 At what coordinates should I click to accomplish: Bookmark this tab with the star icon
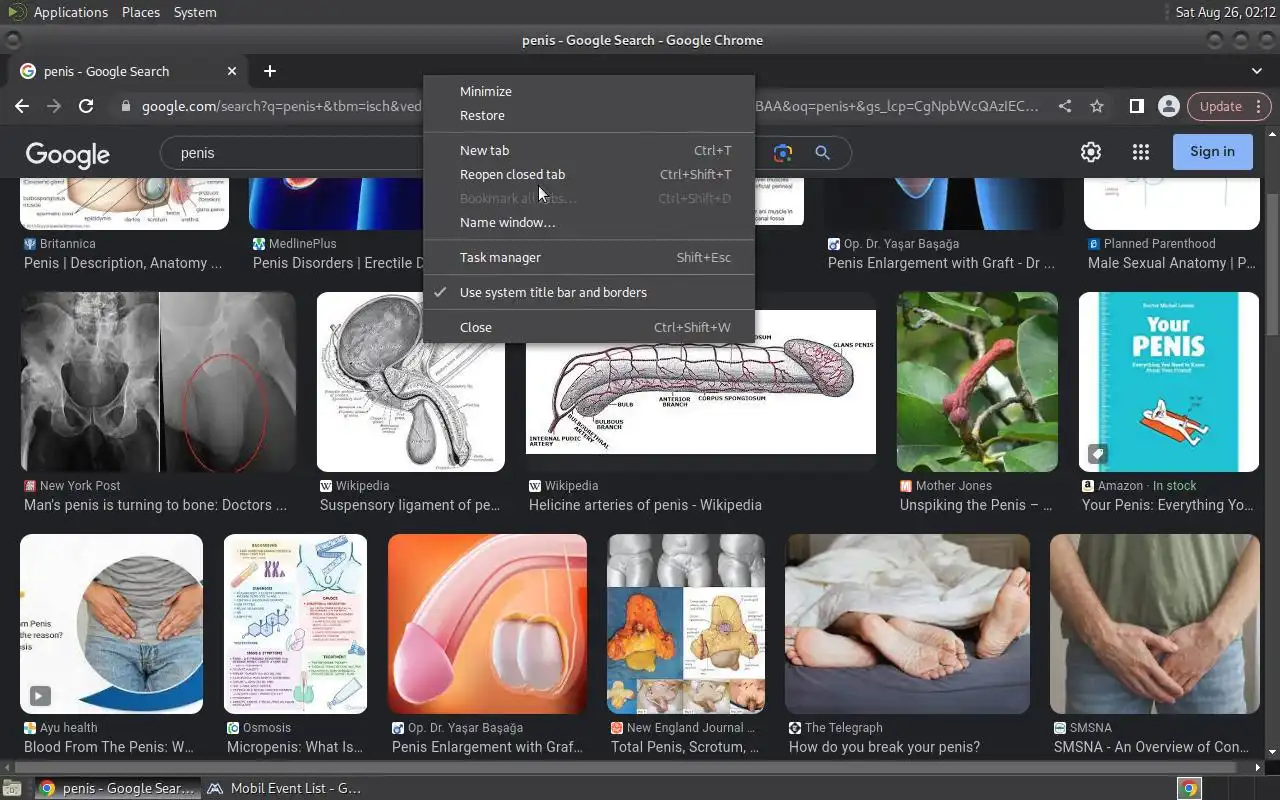pyautogui.click(x=1097, y=106)
